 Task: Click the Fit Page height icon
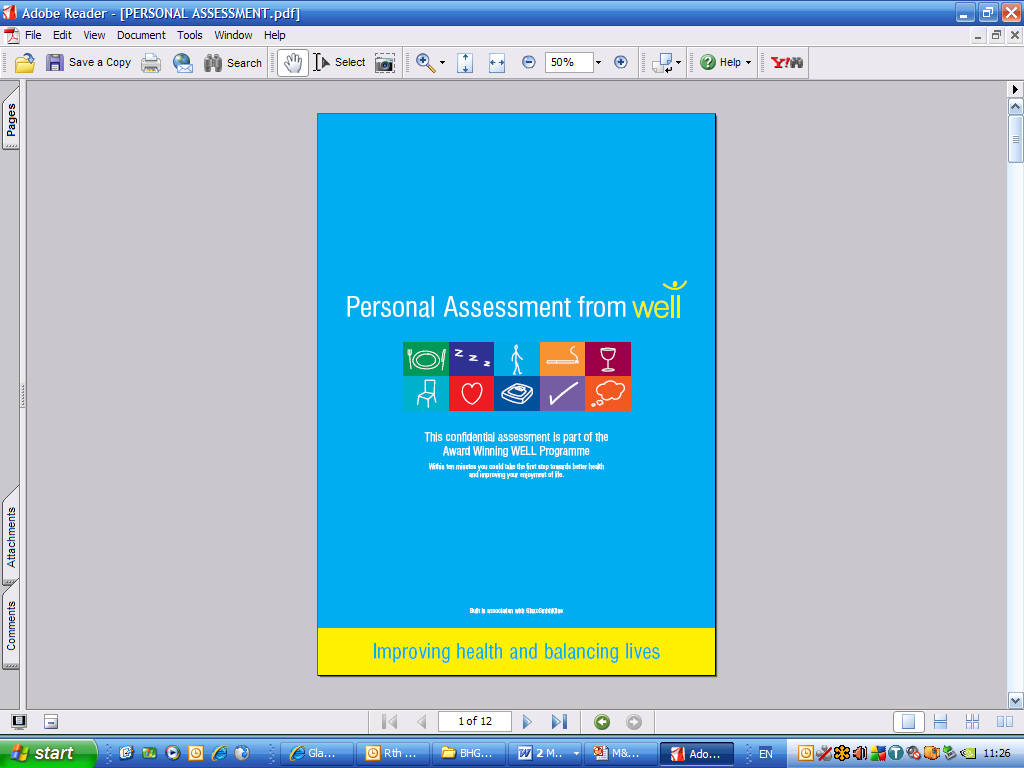point(465,63)
